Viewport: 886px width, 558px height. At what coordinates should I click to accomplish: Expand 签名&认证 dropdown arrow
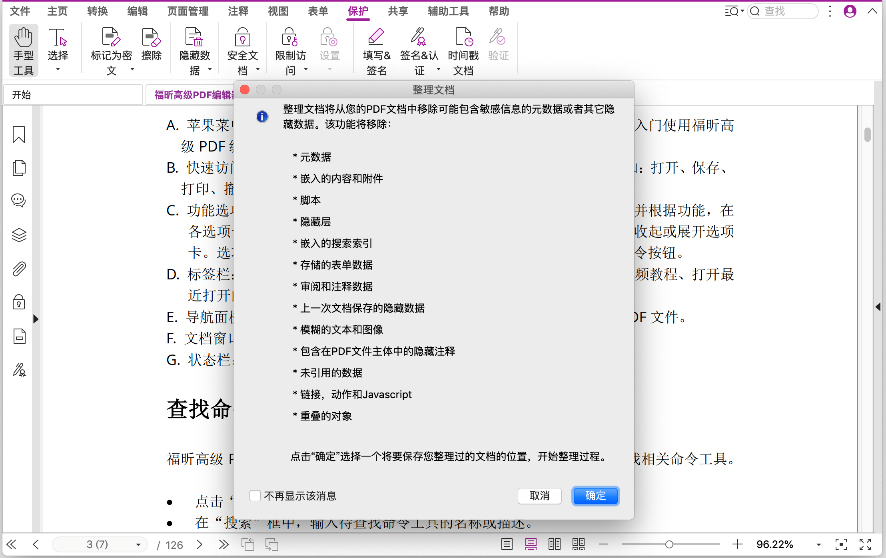[438, 69]
